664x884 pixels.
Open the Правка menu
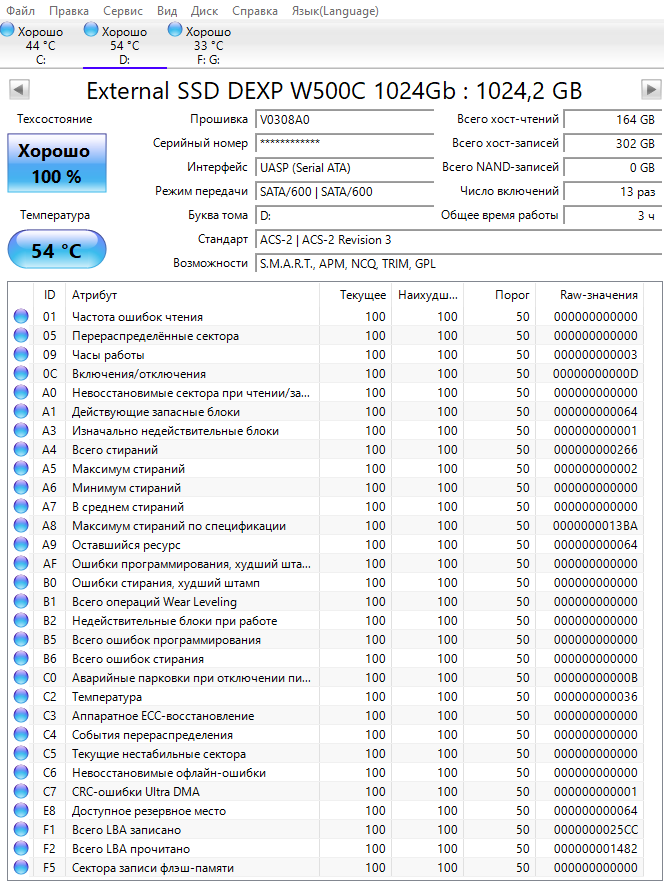point(69,11)
